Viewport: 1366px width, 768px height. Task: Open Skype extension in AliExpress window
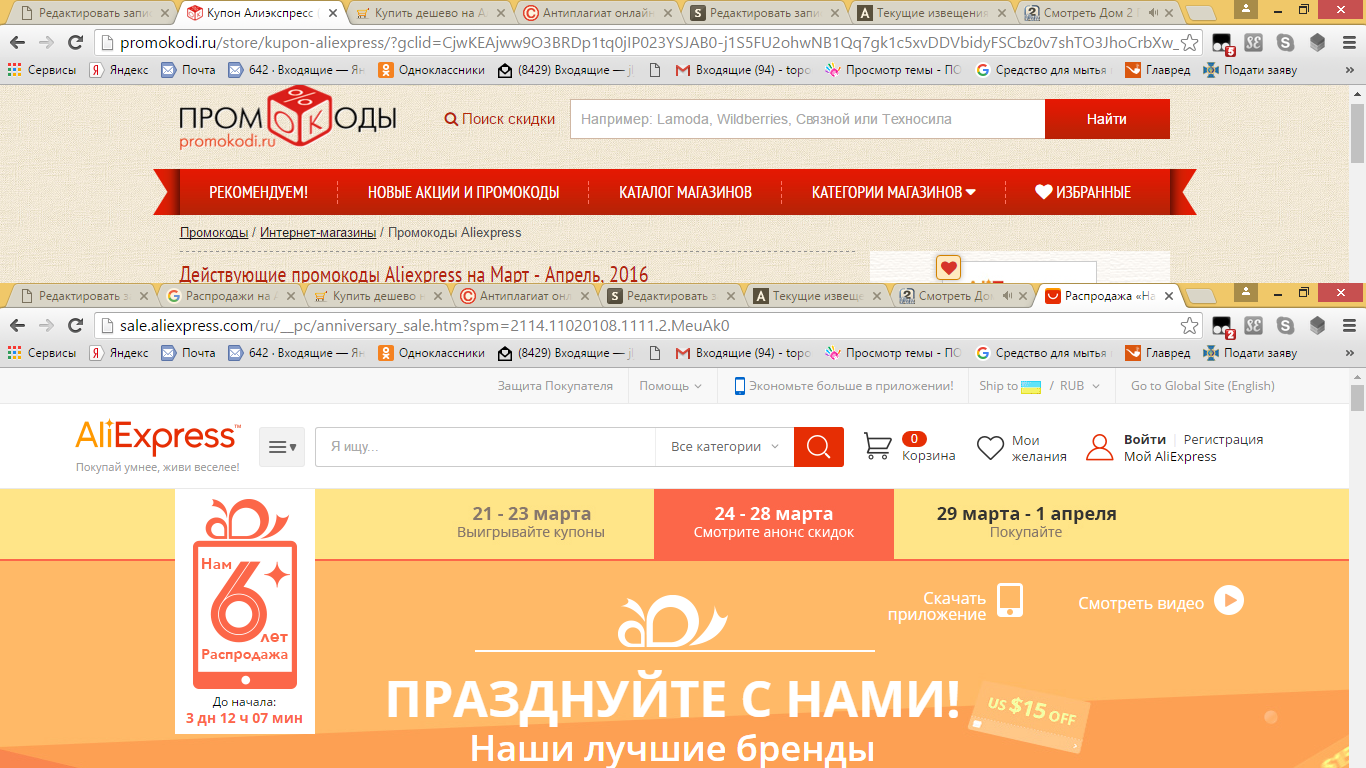1285,326
